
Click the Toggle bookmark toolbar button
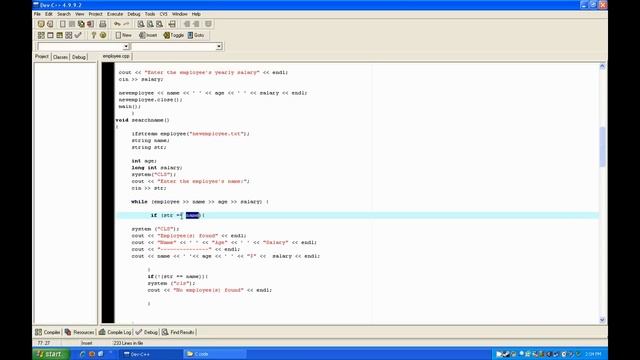[174, 35]
